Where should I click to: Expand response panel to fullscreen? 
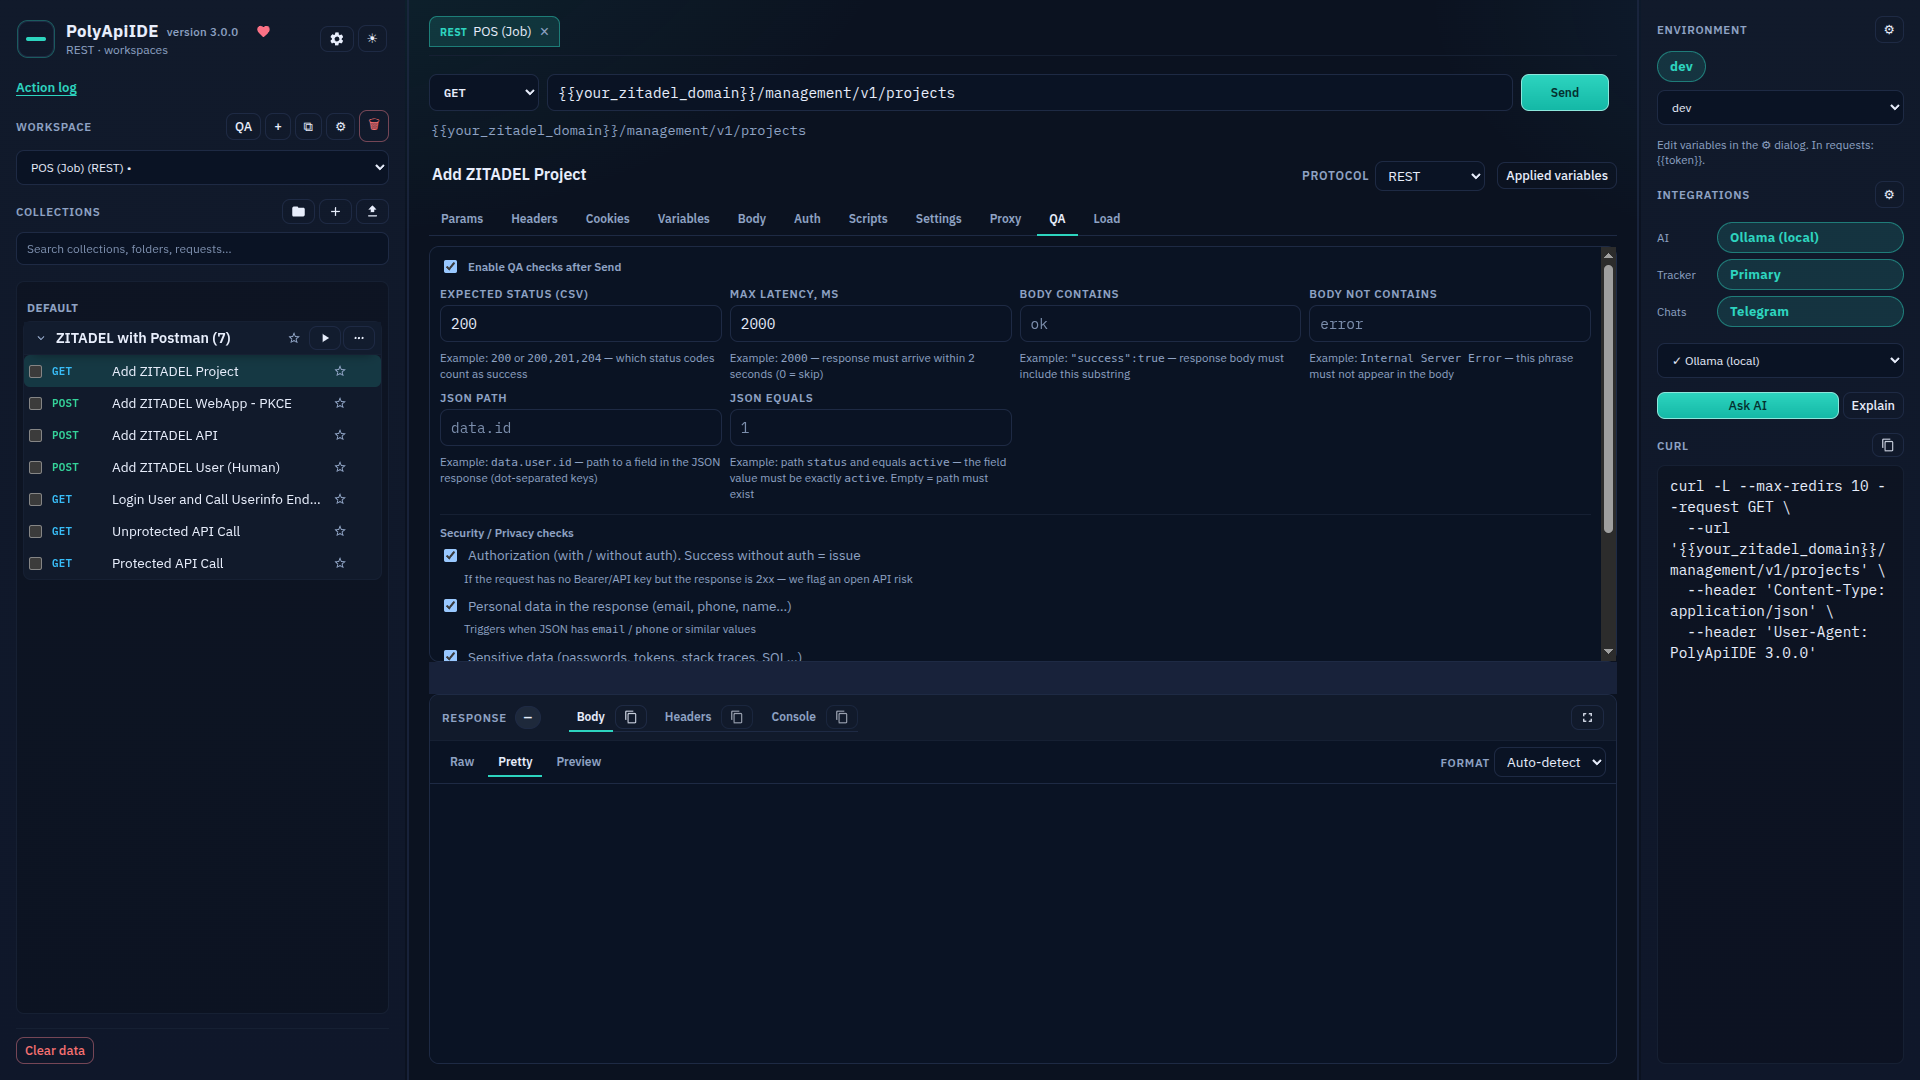pyautogui.click(x=1587, y=717)
